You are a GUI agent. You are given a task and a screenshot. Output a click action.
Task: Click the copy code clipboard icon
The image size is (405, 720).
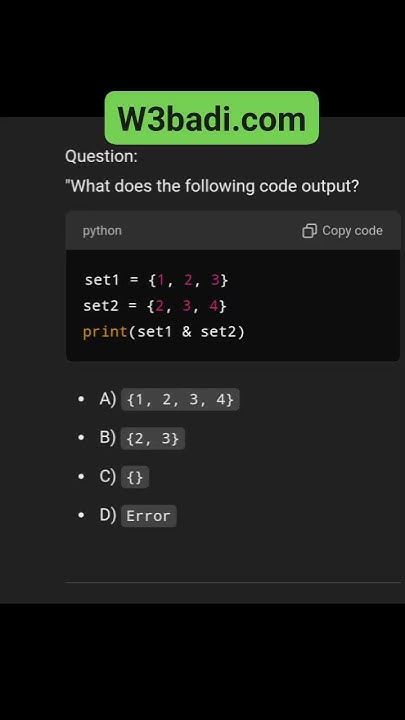pyautogui.click(x=309, y=231)
